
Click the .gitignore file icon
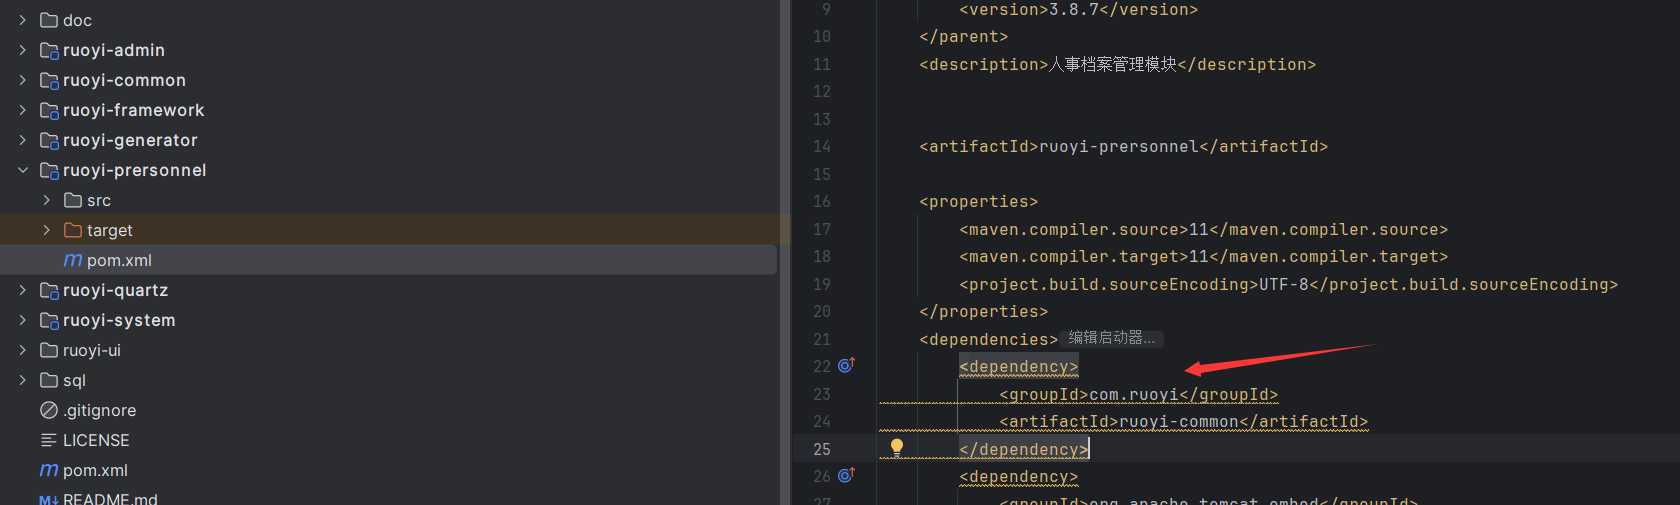[49, 410]
